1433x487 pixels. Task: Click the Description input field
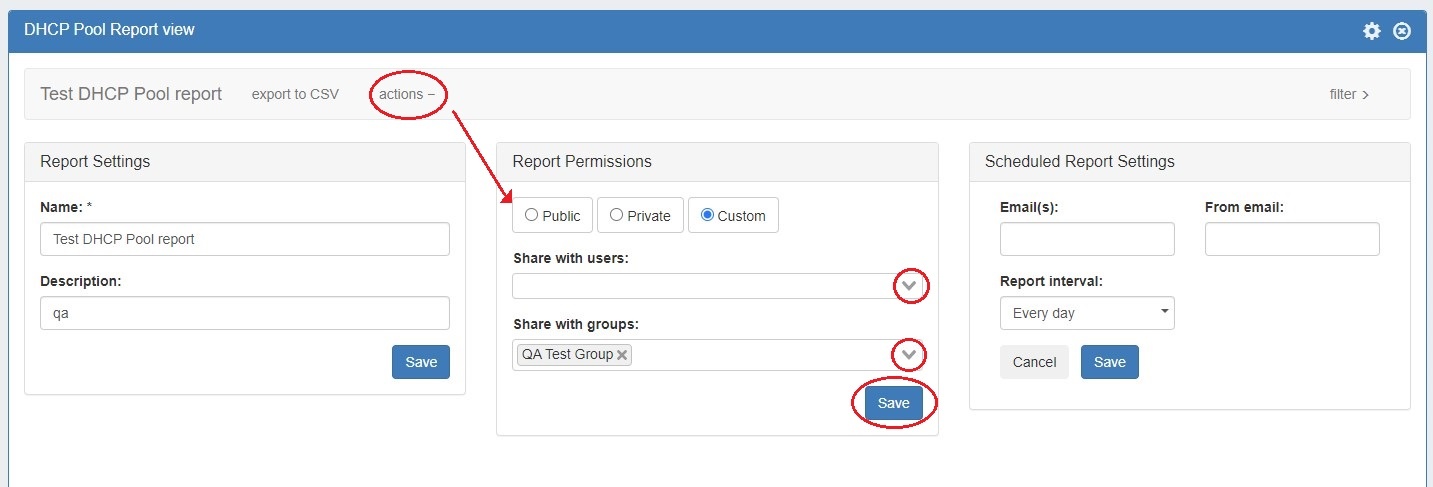245,313
